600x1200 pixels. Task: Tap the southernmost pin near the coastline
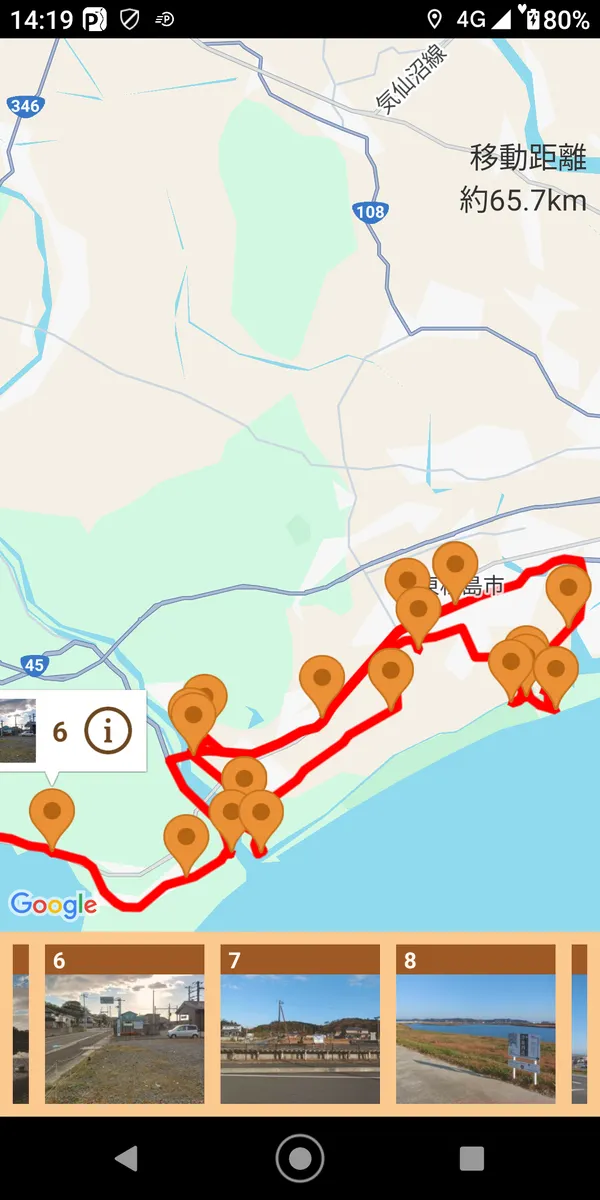click(x=186, y=845)
